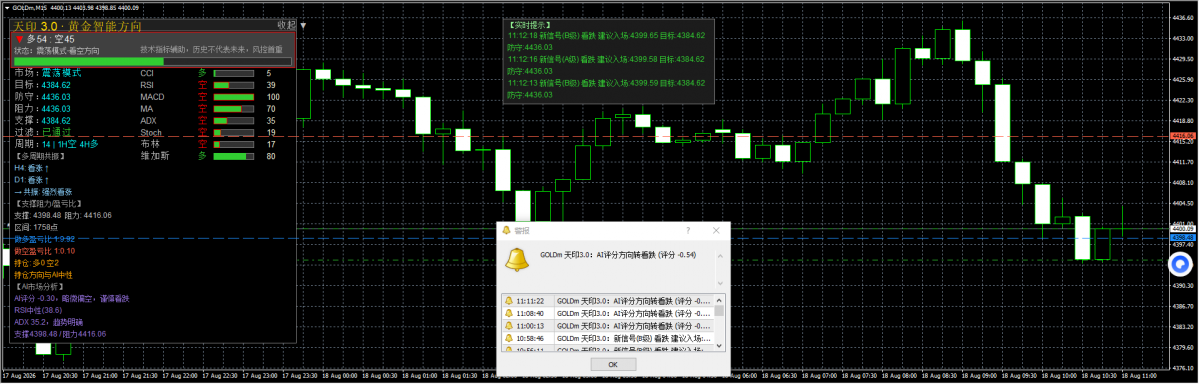Click the current price 4401.09 axis label
This screenshot has height=384, width=1199.
[x=1183, y=229]
